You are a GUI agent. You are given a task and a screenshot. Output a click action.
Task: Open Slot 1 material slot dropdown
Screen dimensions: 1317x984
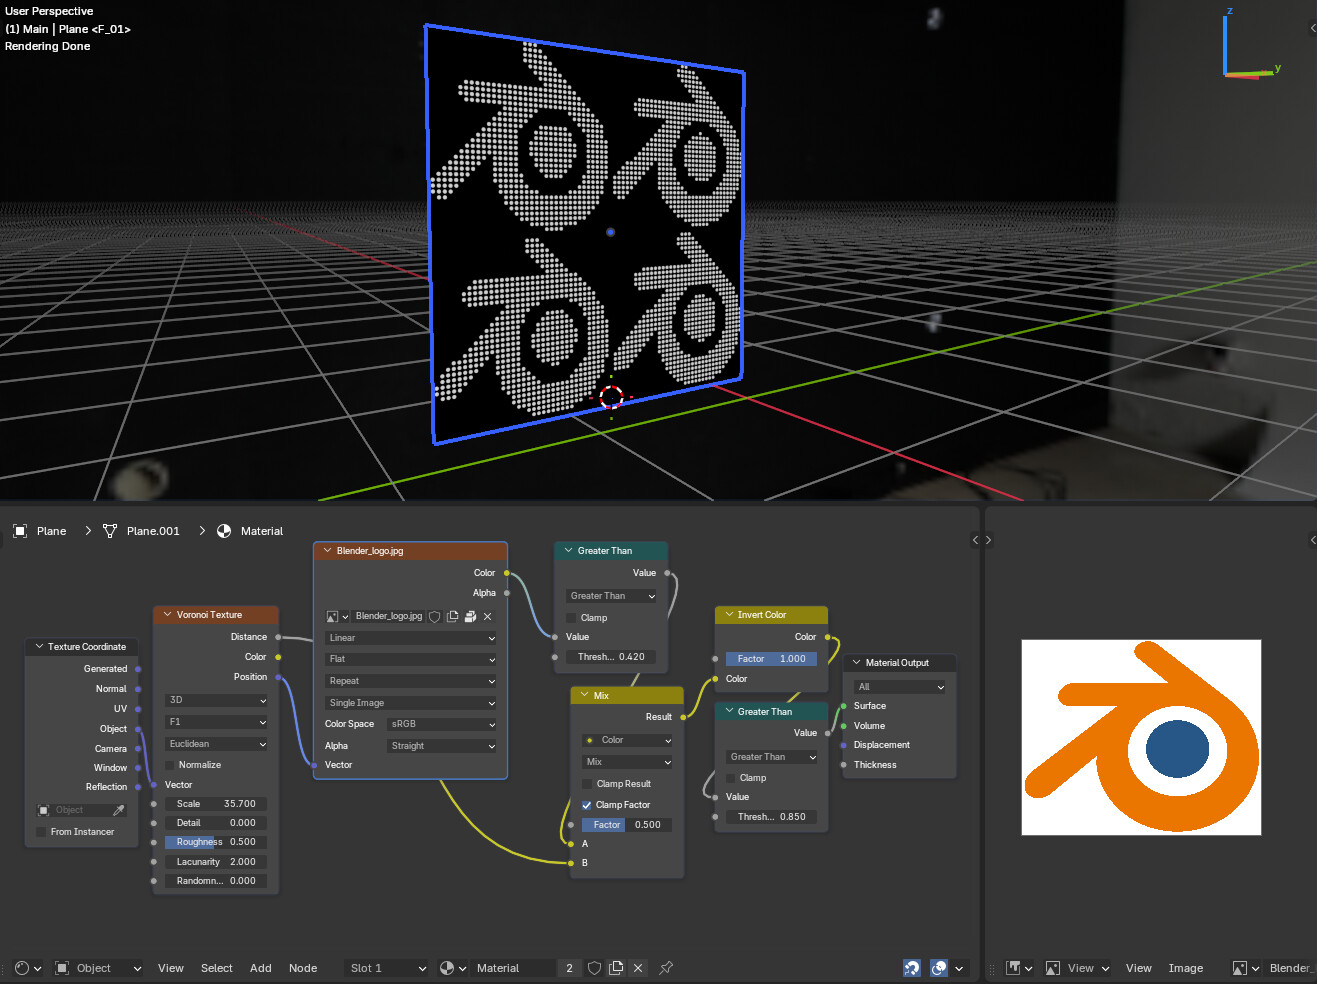pos(387,968)
